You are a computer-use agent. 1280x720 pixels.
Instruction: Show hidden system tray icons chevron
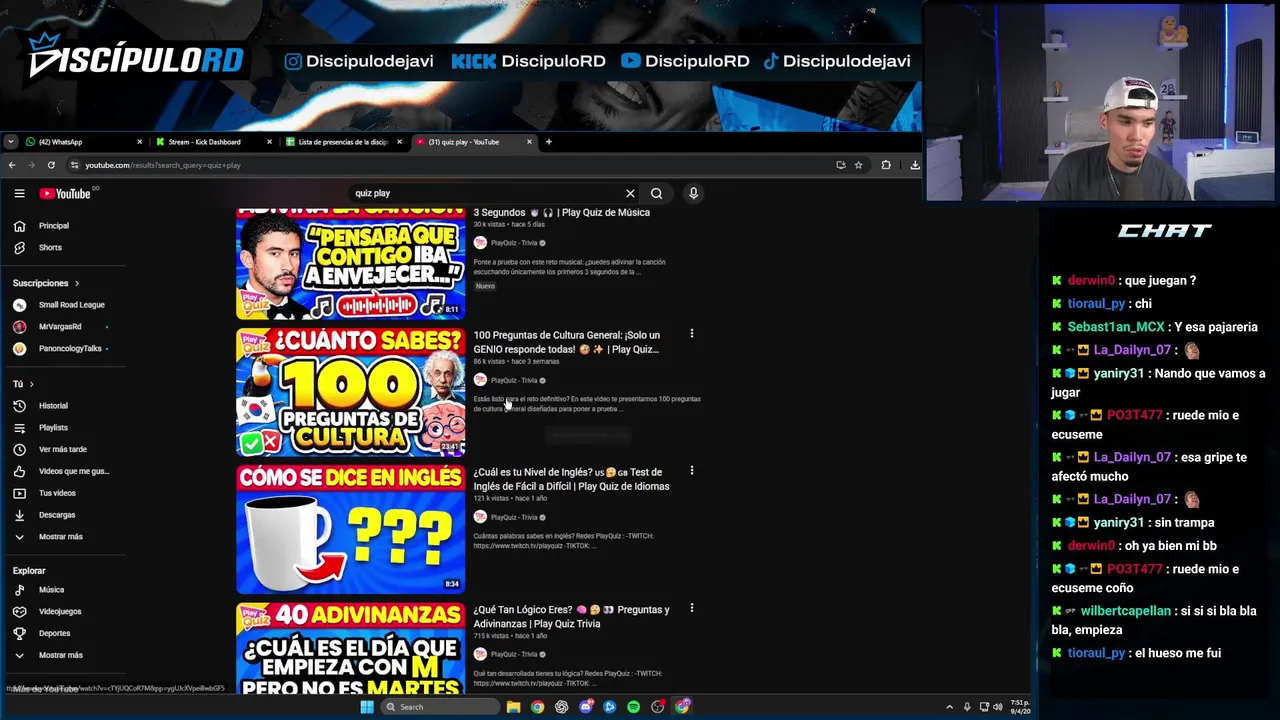pyautogui.click(x=949, y=707)
